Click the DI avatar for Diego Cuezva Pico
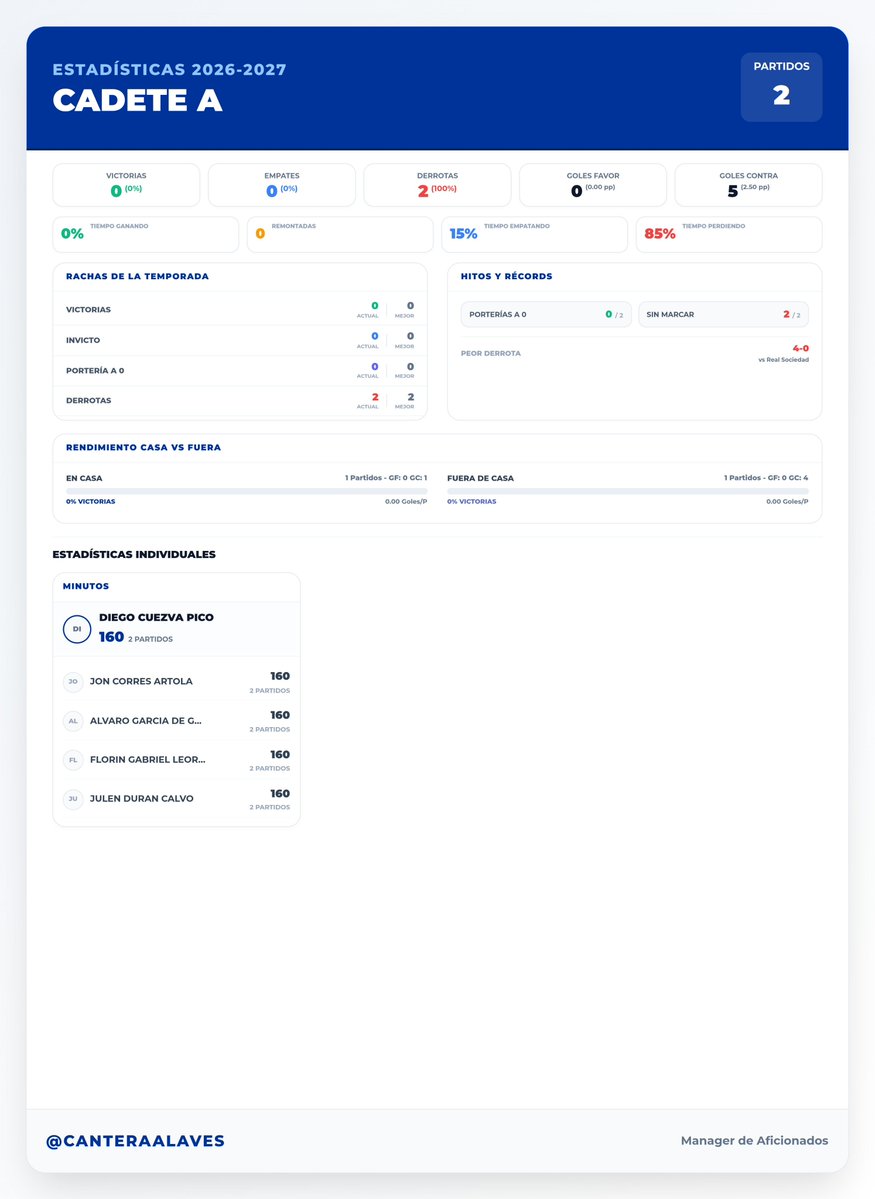The height and width of the screenshot is (1199, 875). (x=76, y=629)
